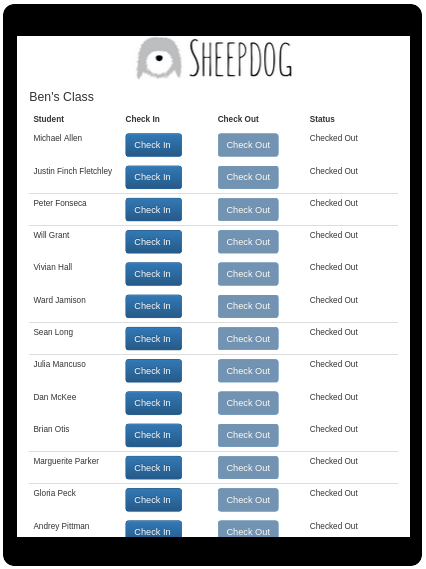Click the Sheepdog title text

click(241, 58)
